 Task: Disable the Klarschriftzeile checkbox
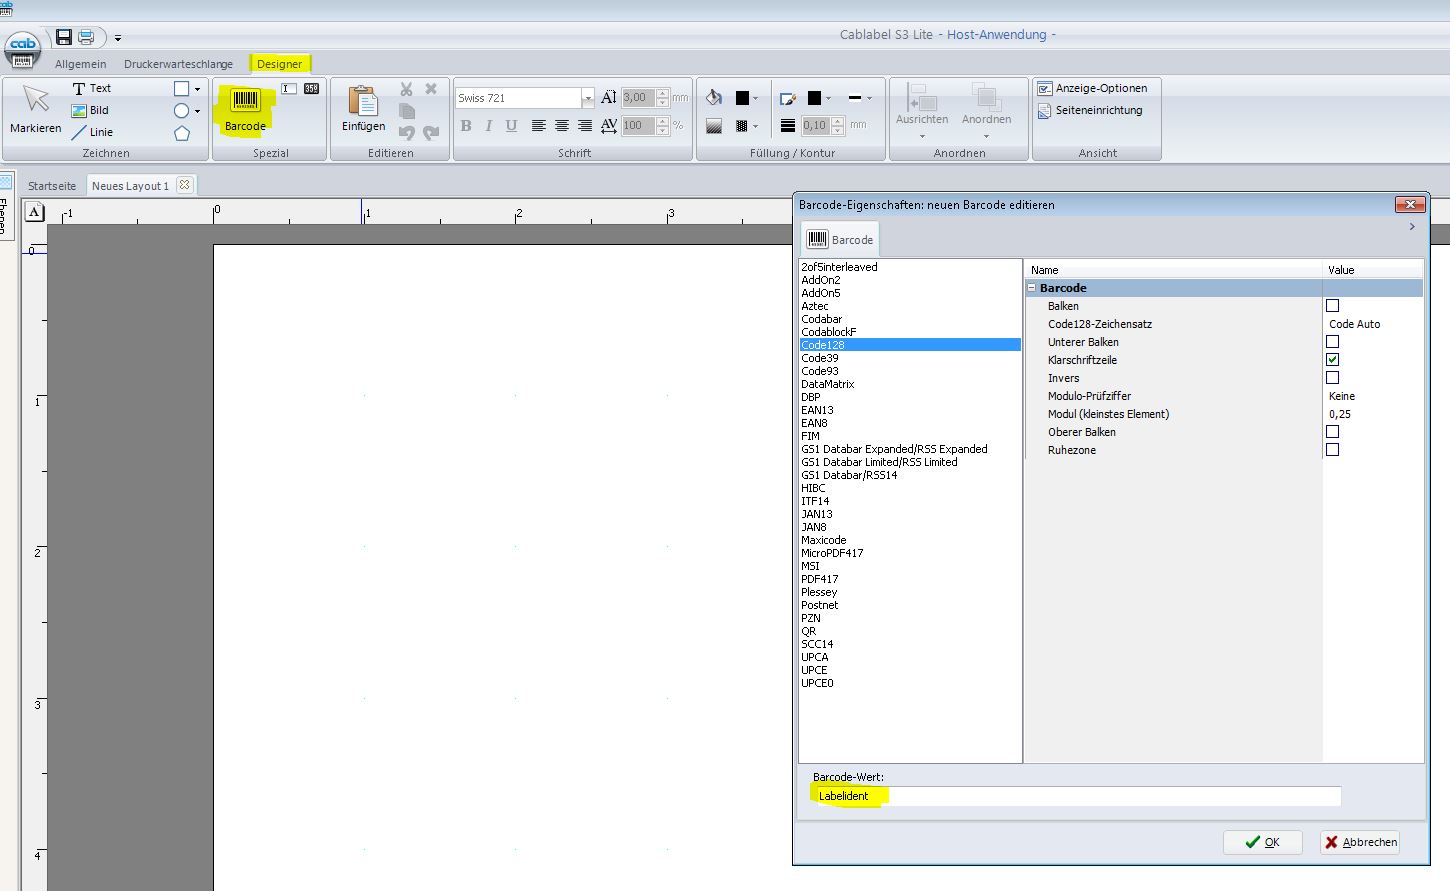(1332, 360)
